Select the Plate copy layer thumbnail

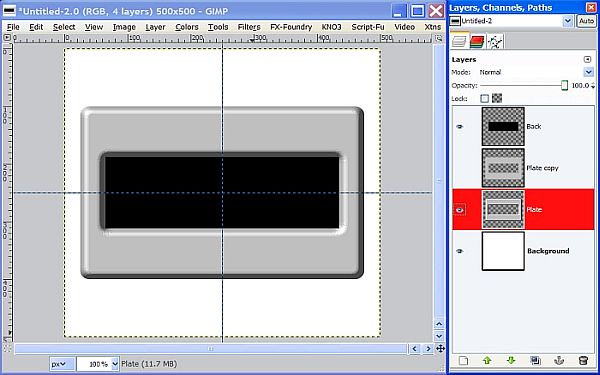coord(503,168)
